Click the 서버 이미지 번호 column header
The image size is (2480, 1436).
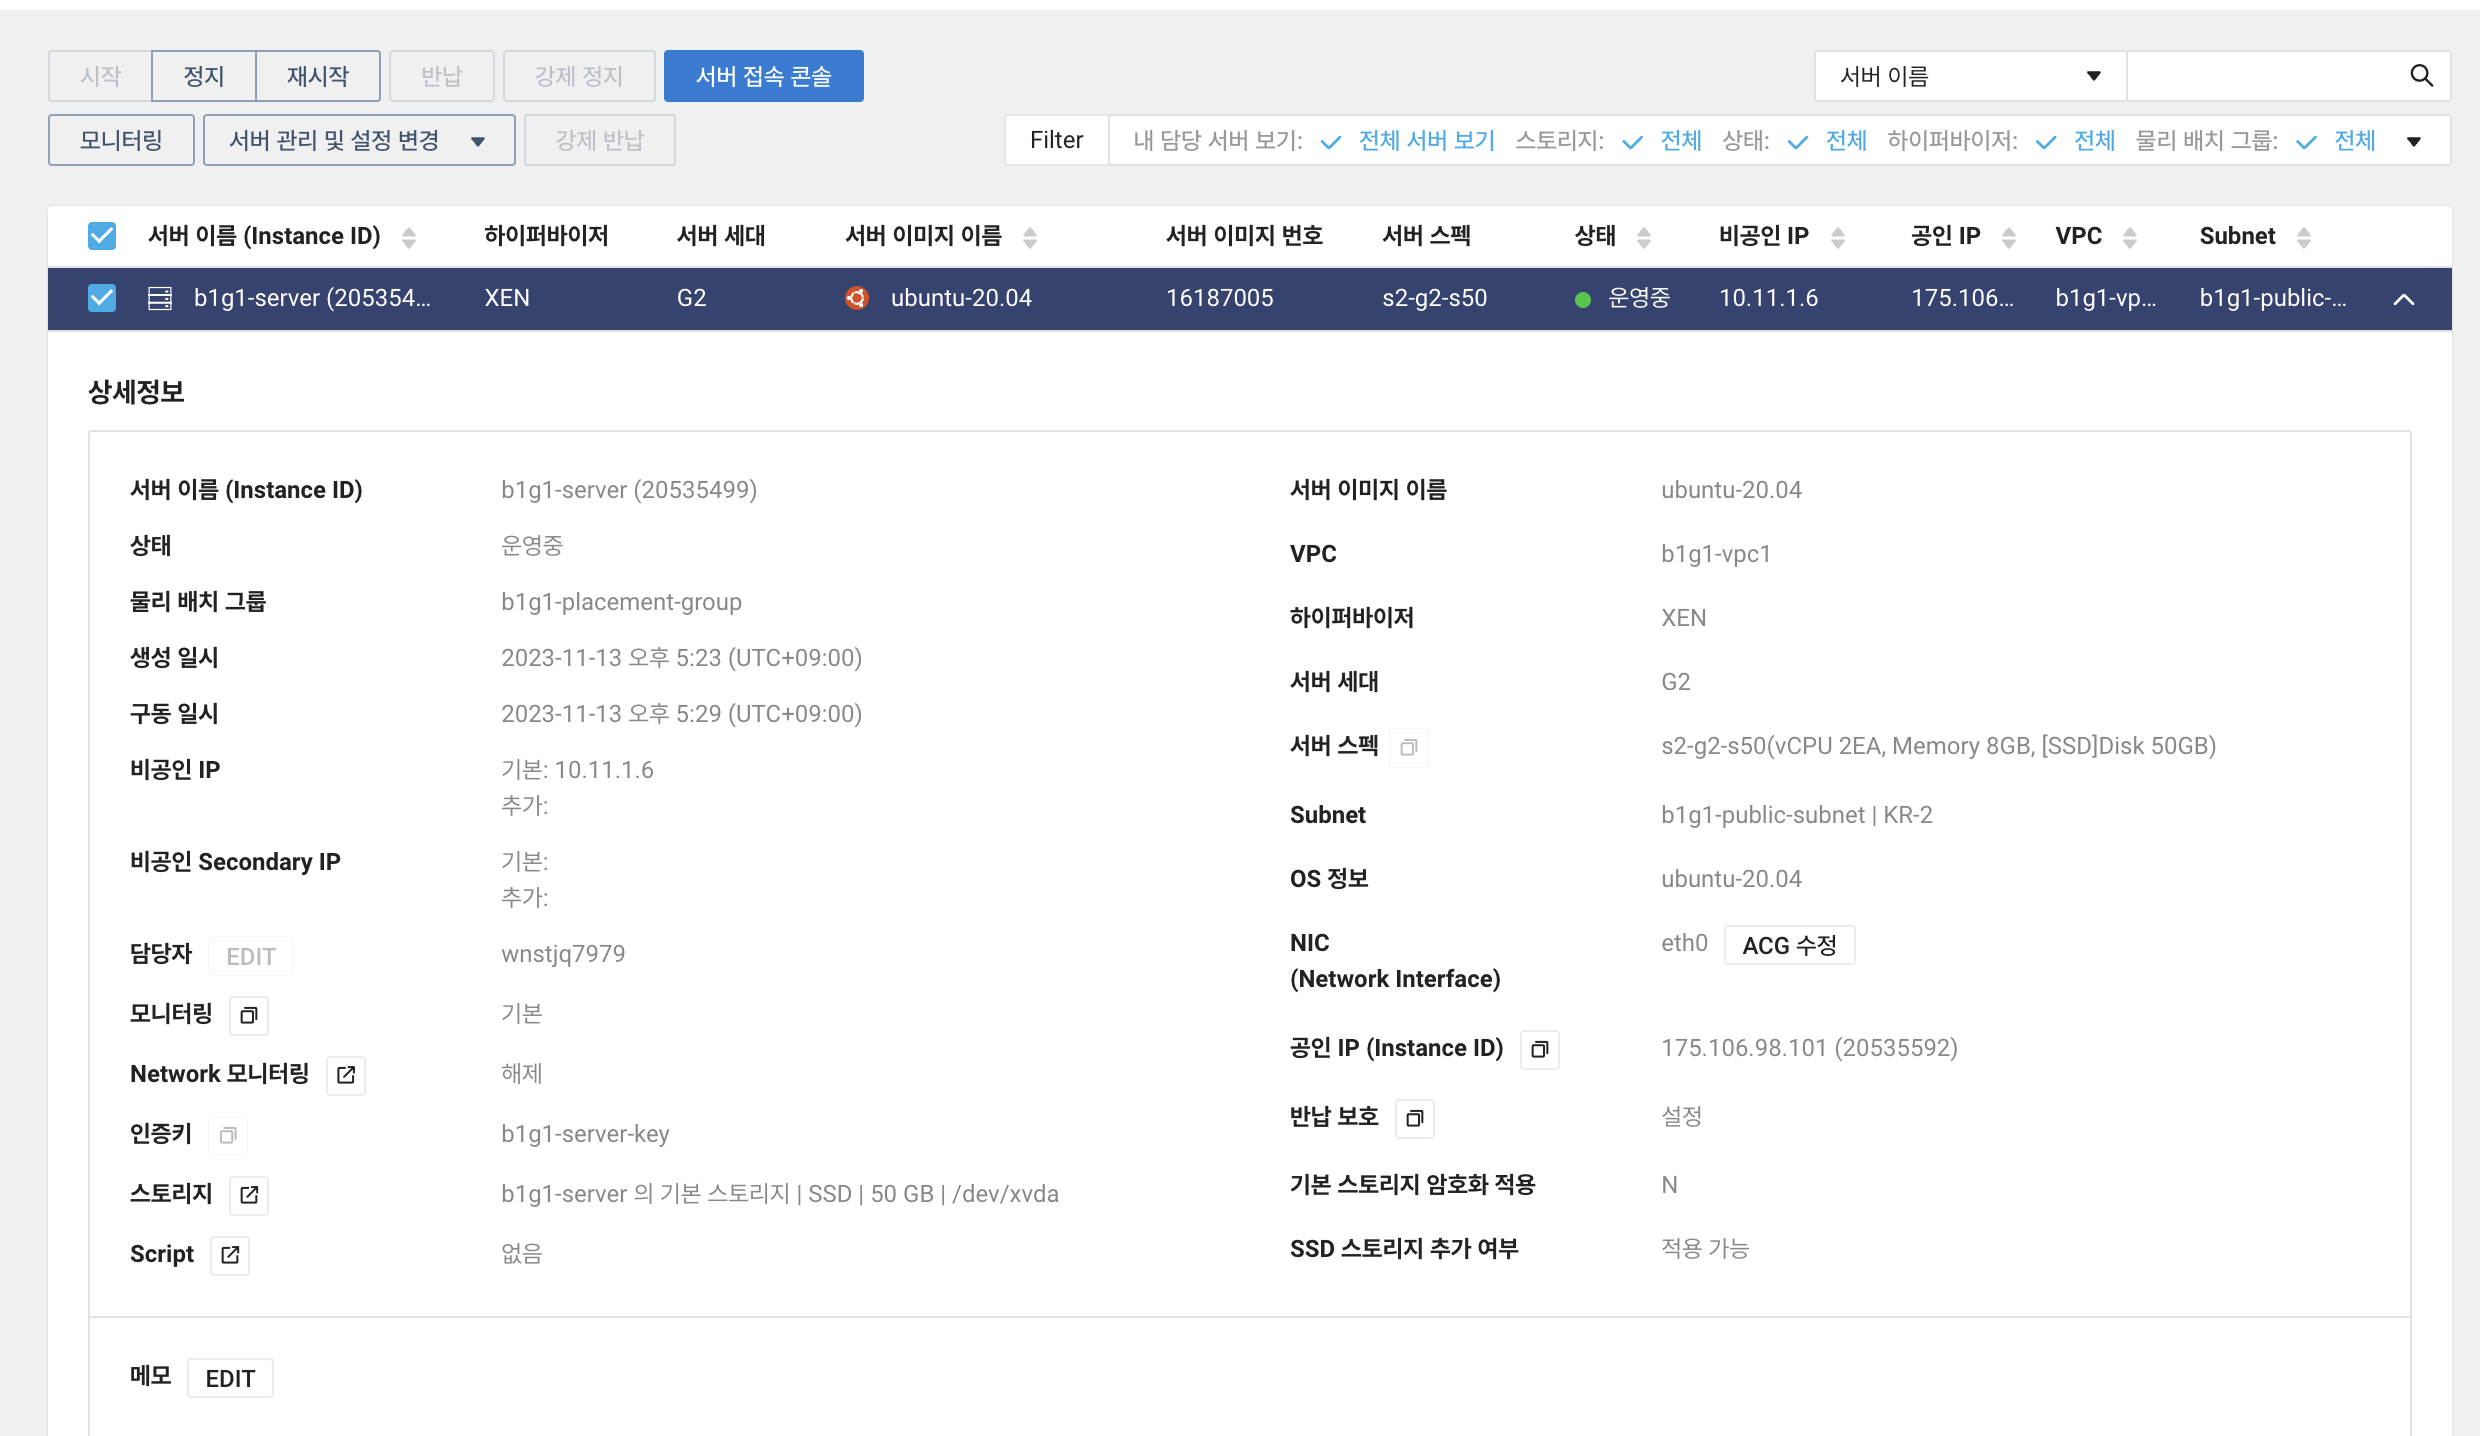click(x=1244, y=236)
